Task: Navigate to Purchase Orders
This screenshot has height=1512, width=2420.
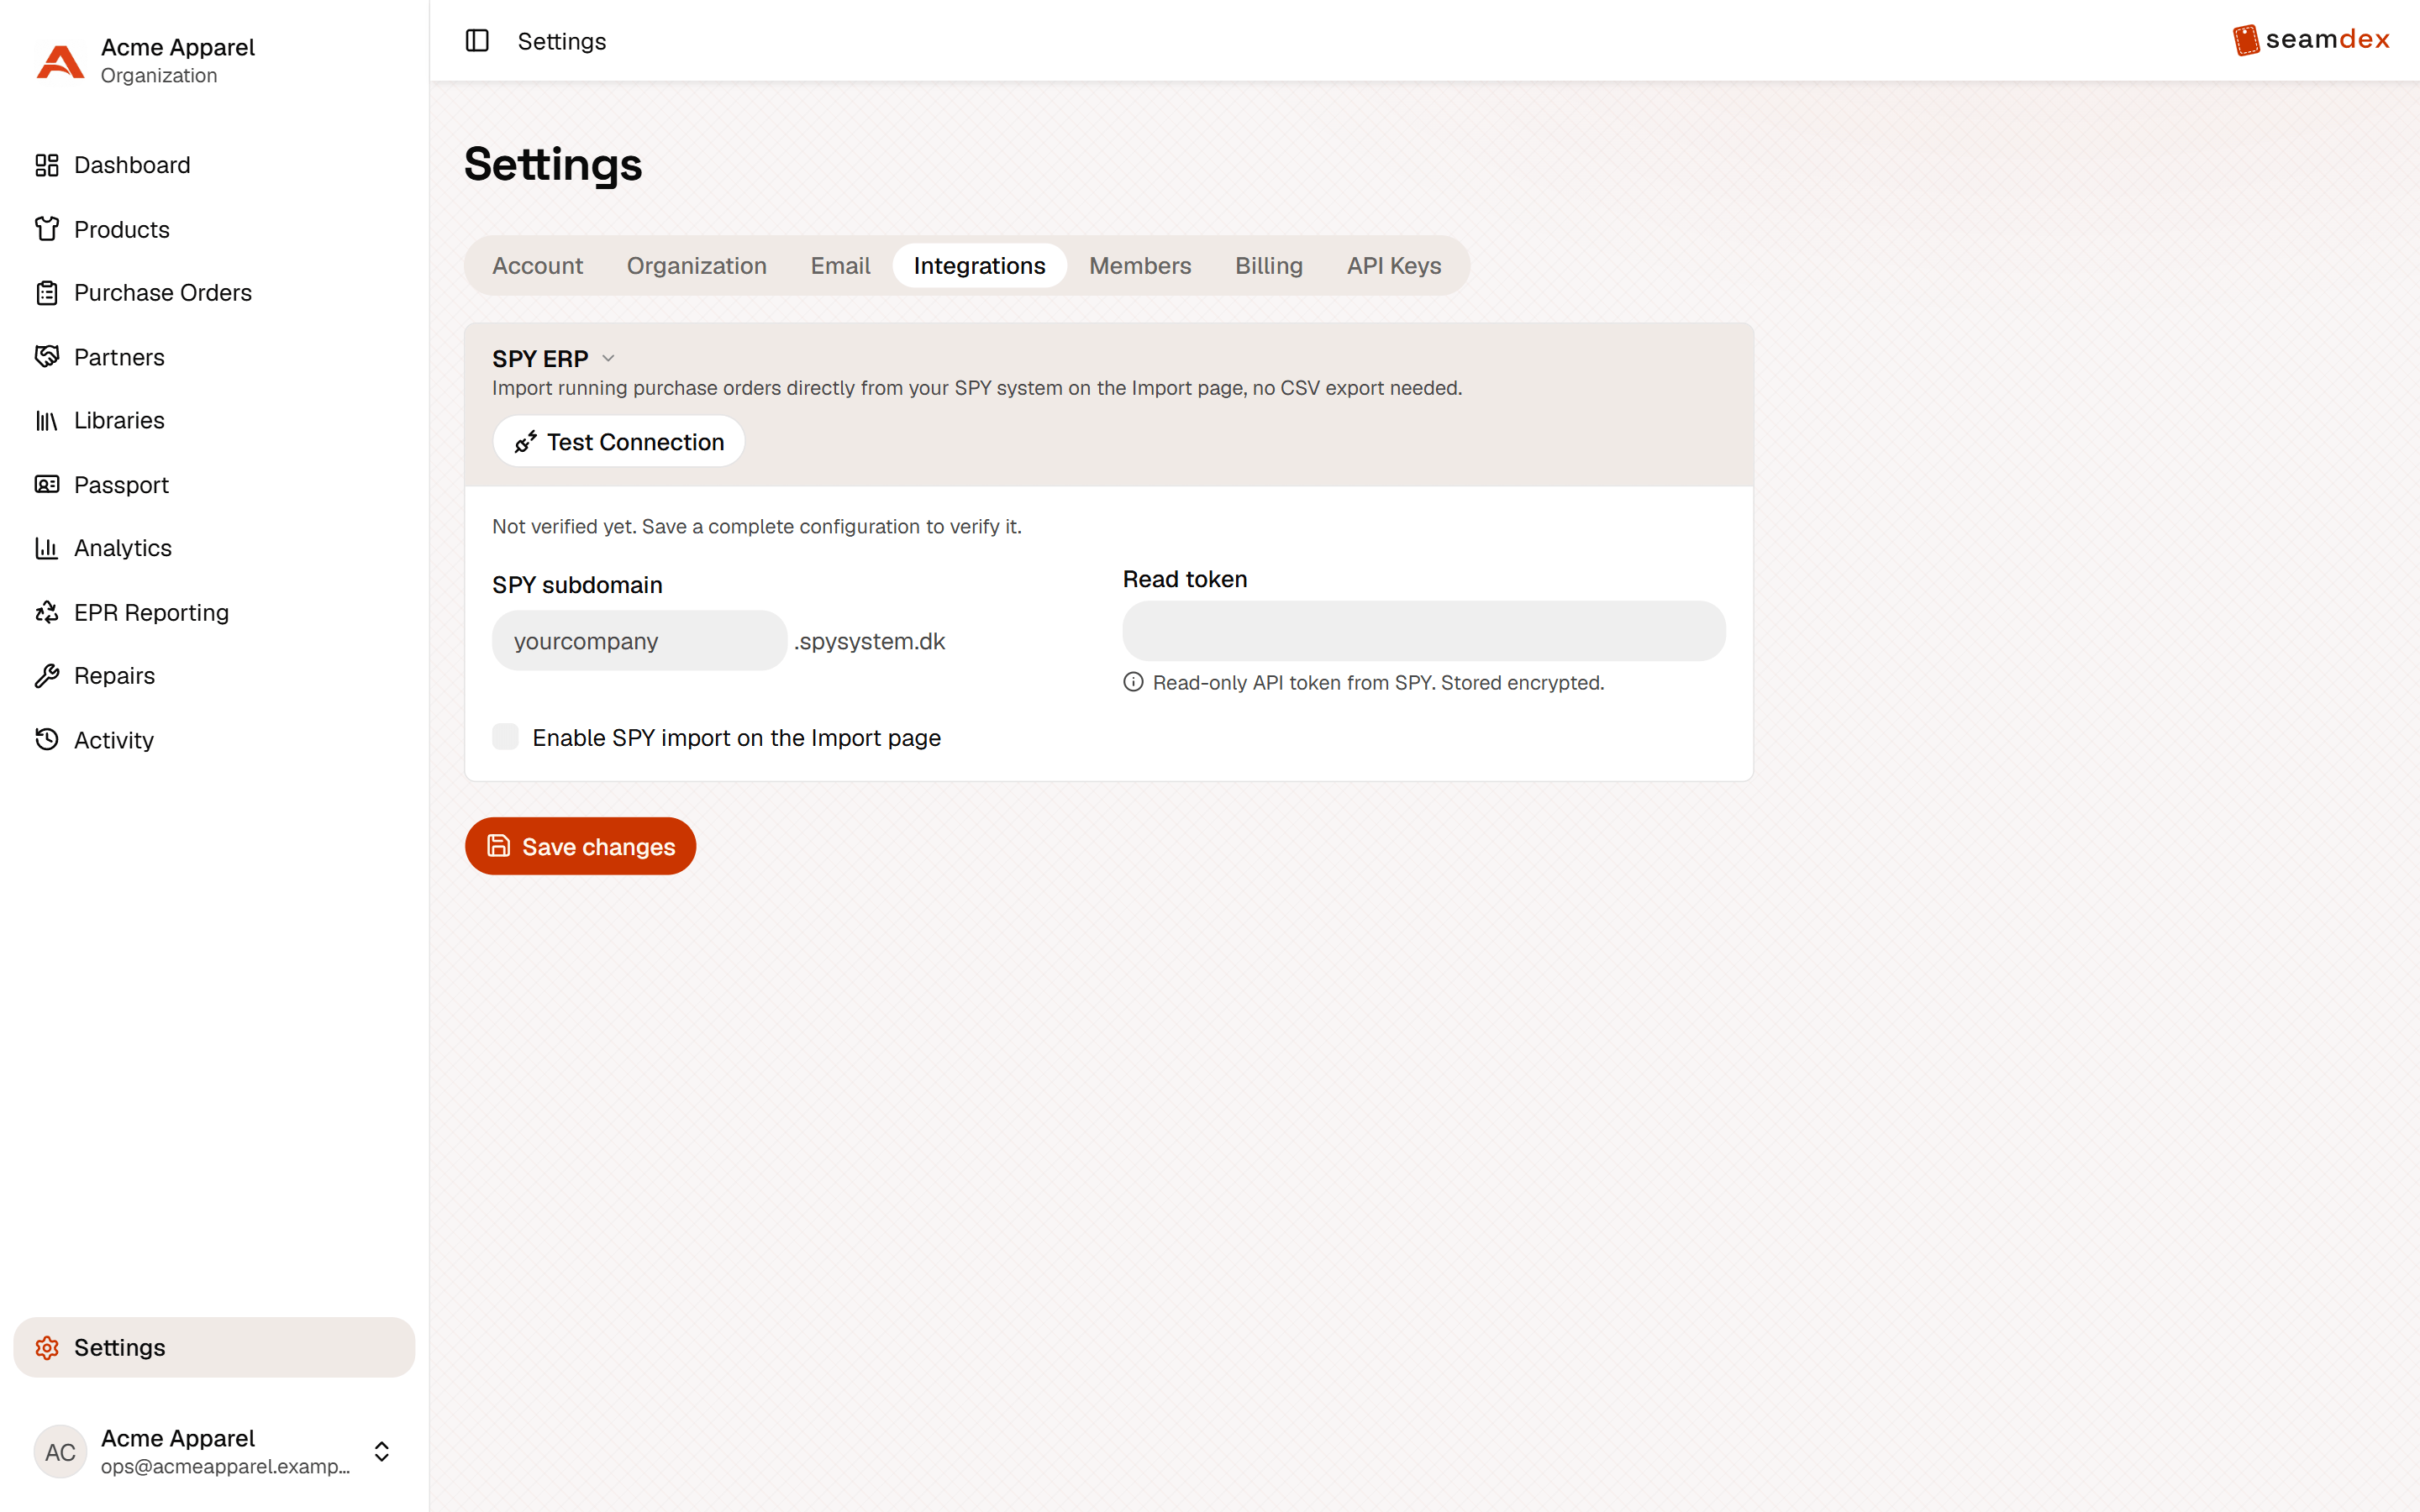Action: point(214,293)
